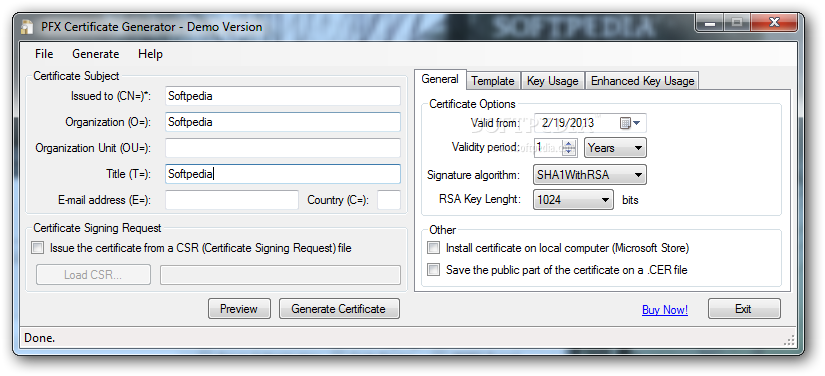Enable issuing certificate from a CSR file
825x376 pixels.
(37, 248)
